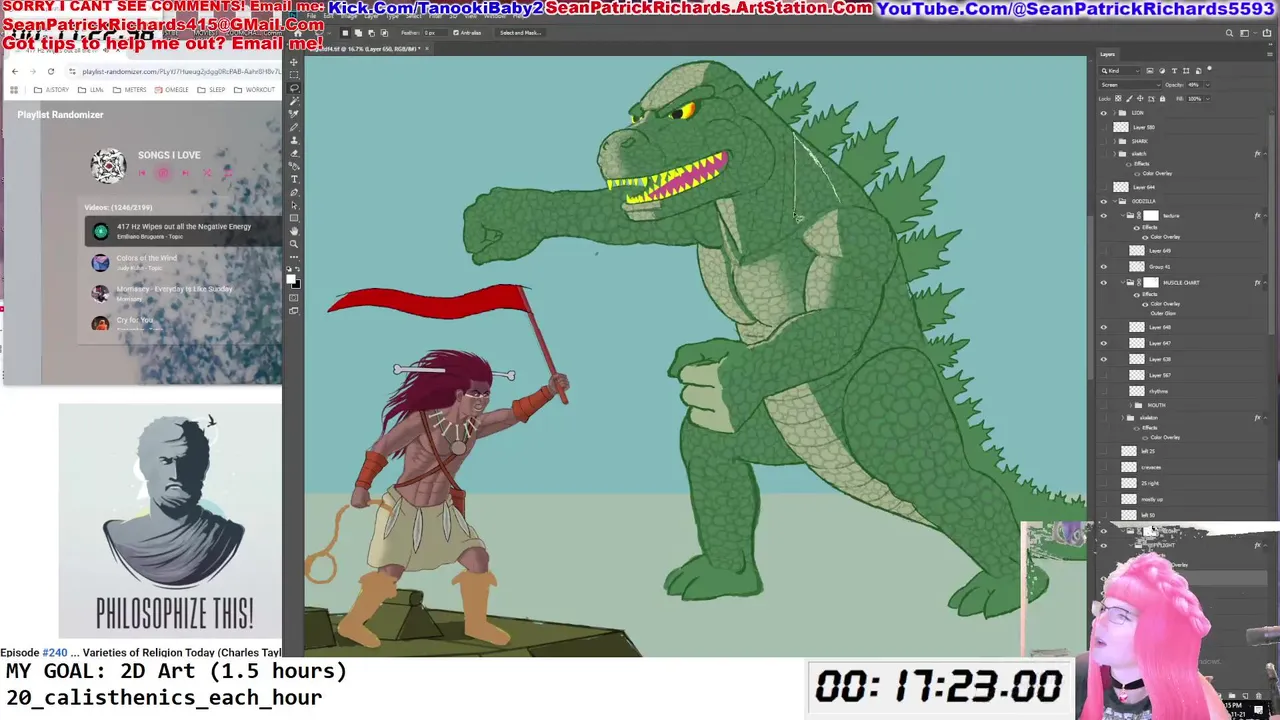Viewport: 1280px width, 720px height.
Task: Lock all padlock icon in Layers panel
Action: click(1162, 98)
